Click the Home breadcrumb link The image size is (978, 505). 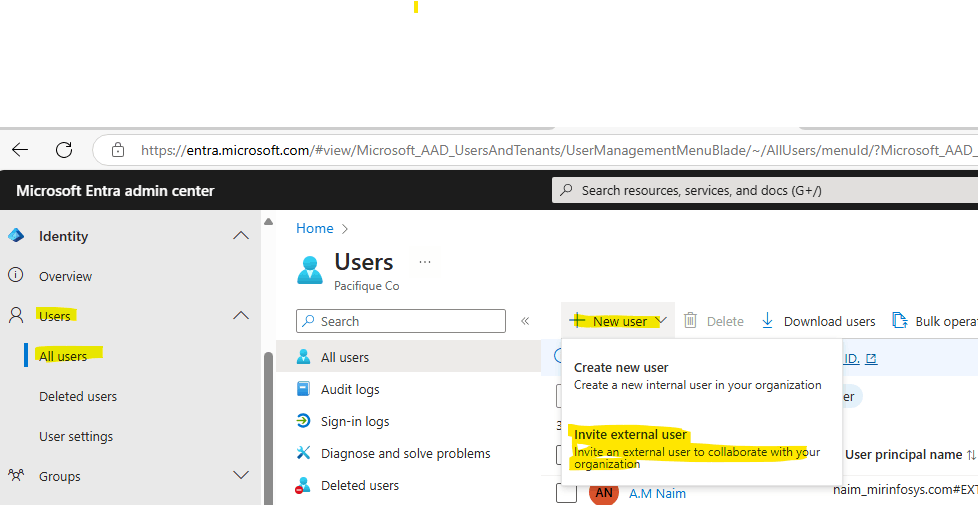314,228
